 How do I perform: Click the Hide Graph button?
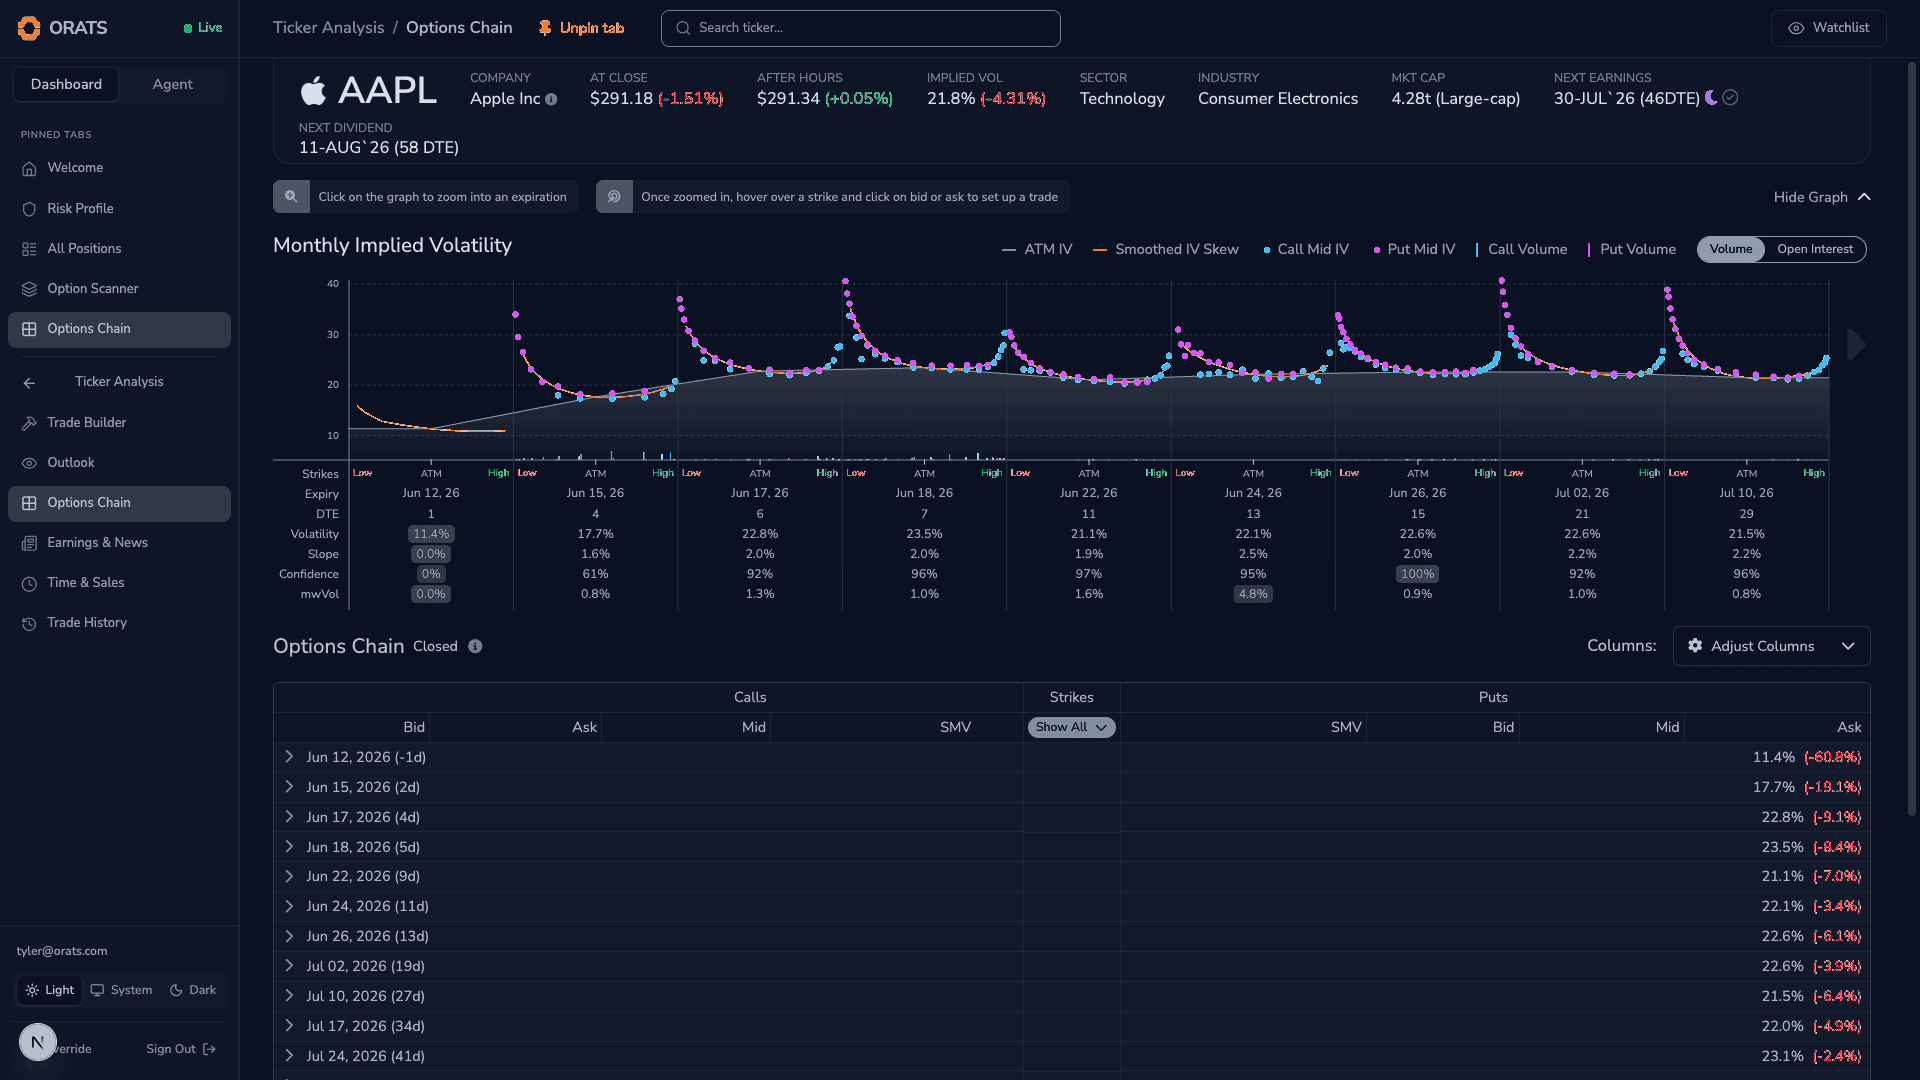pyautogui.click(x=1822, y=197)
